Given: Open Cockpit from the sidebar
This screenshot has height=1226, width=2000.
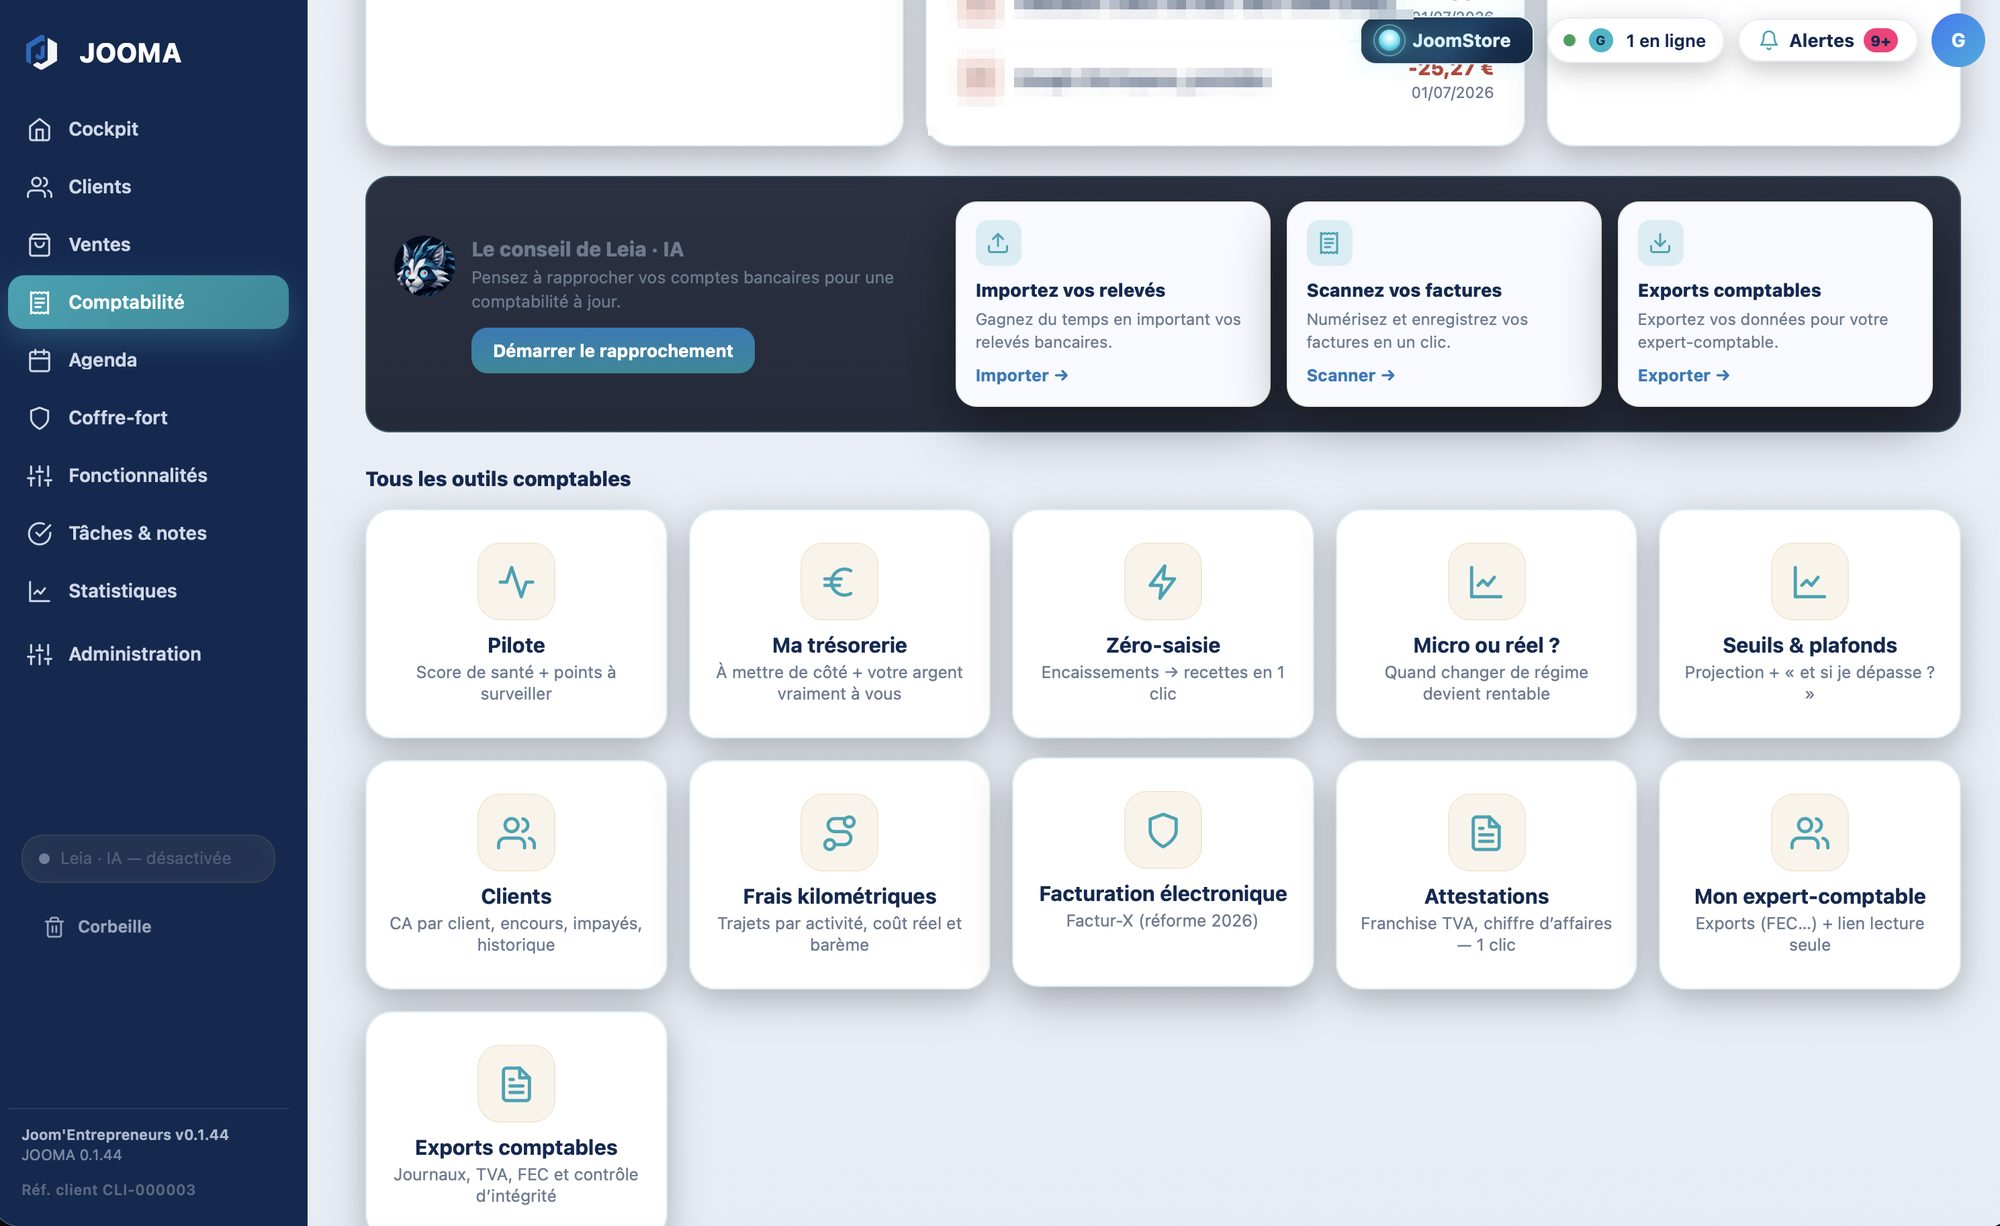Looking at the screenshot, I should click(148, 129).
